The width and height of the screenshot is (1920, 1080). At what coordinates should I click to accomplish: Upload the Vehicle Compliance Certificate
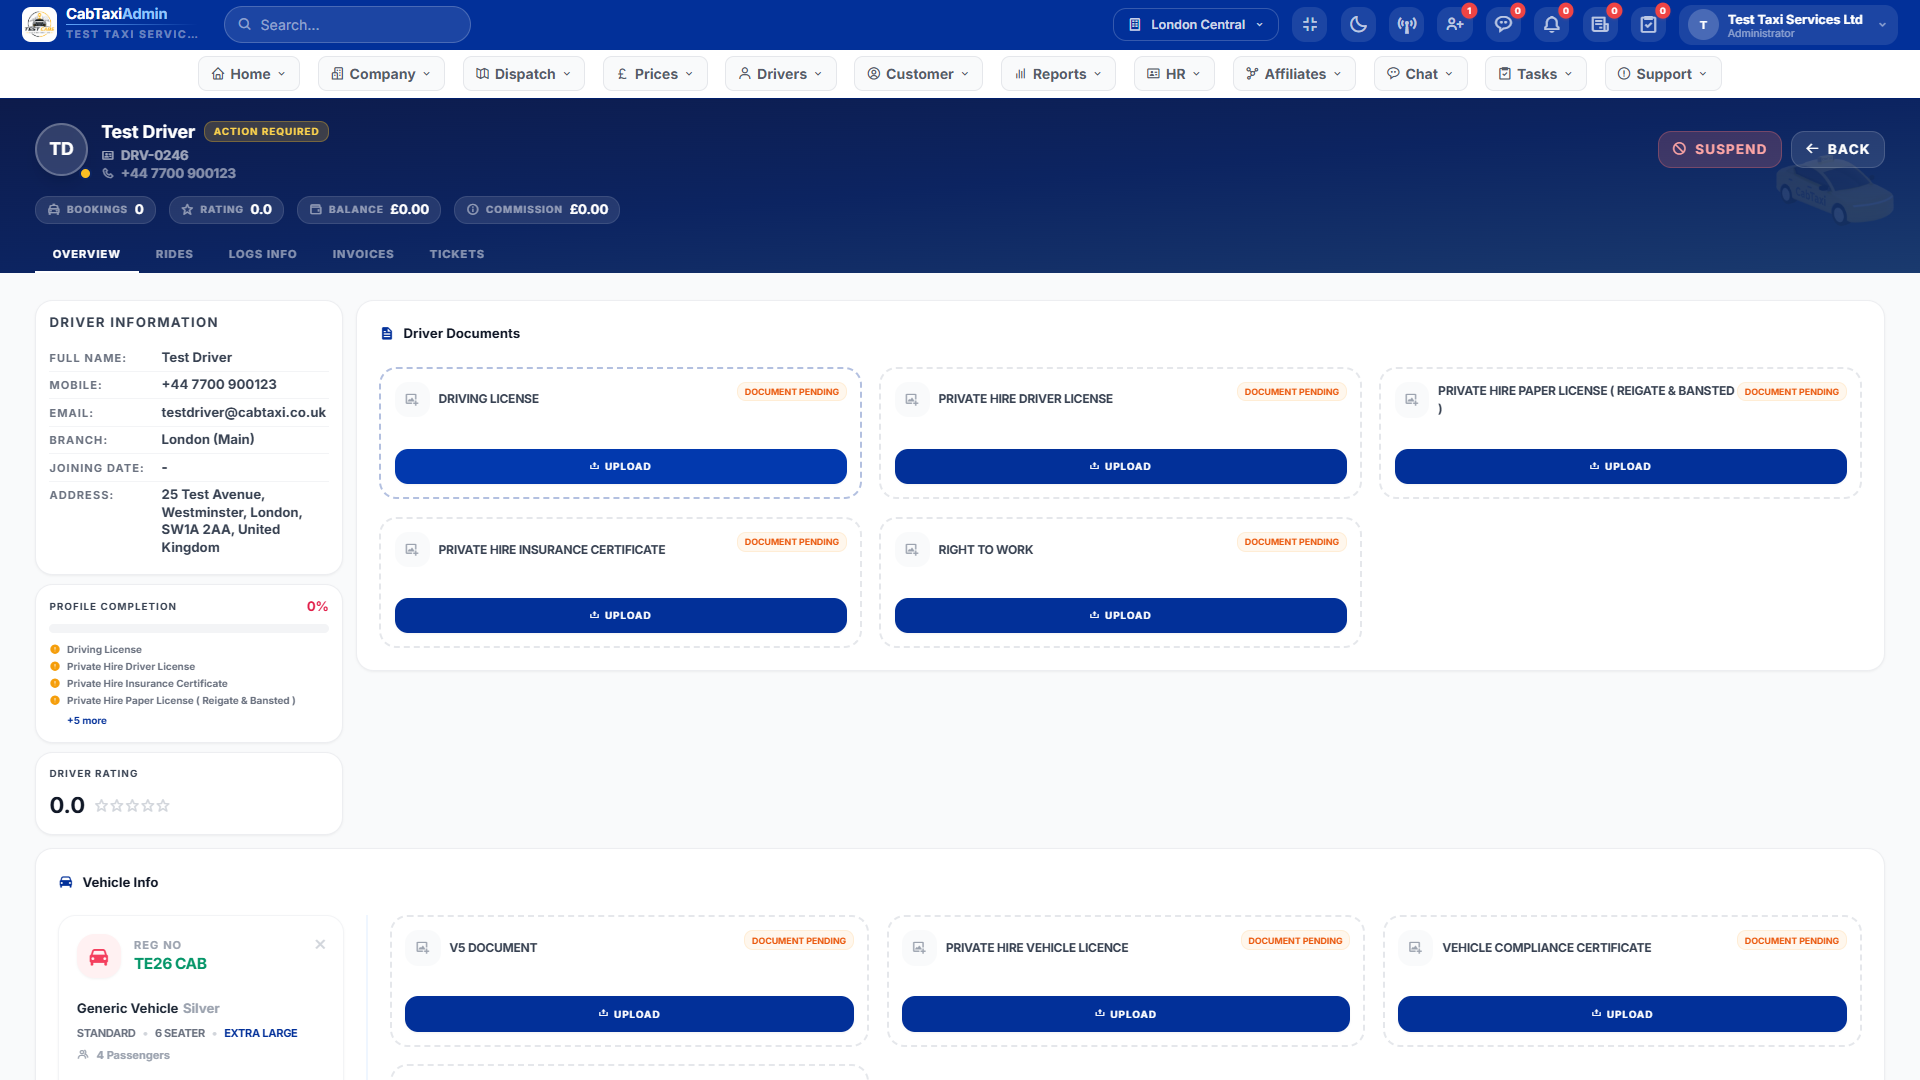(1622, 1014)
